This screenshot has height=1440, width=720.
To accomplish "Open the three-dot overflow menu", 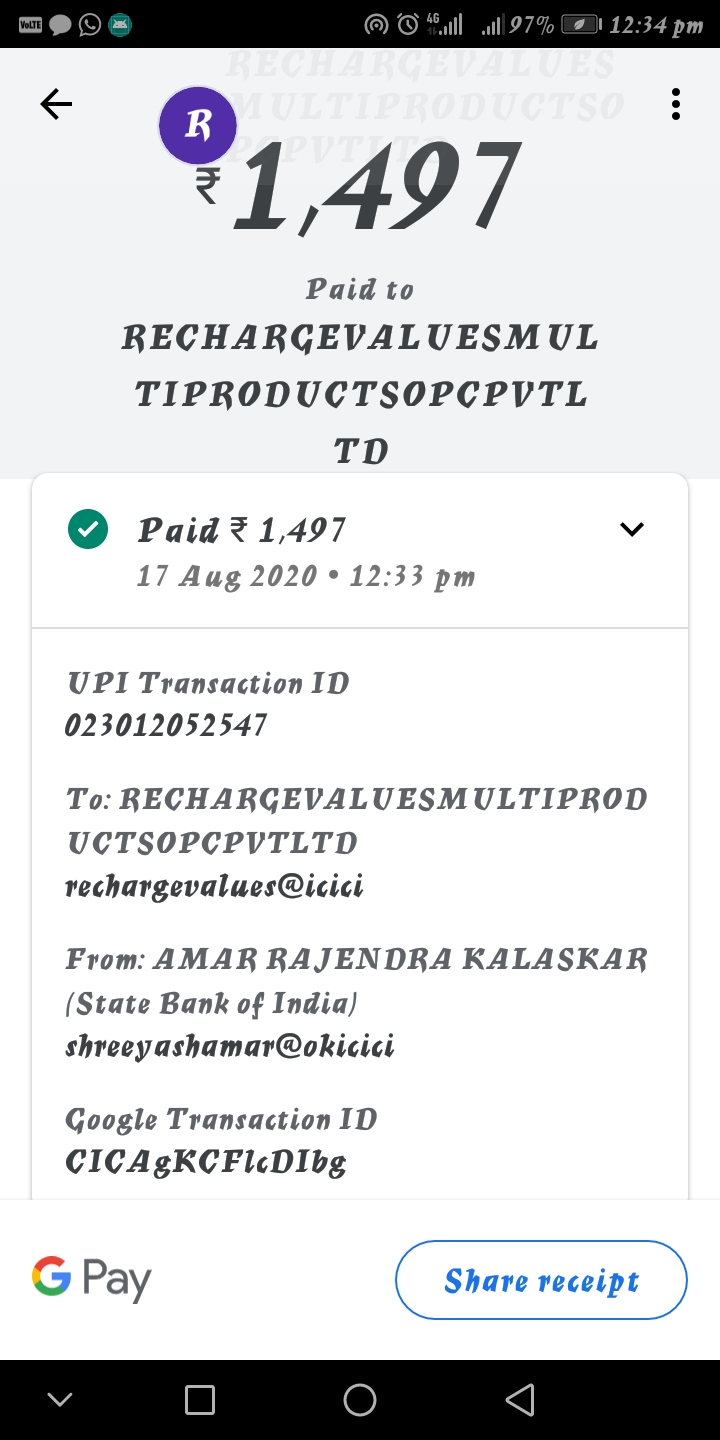I will tap(676, 104).
